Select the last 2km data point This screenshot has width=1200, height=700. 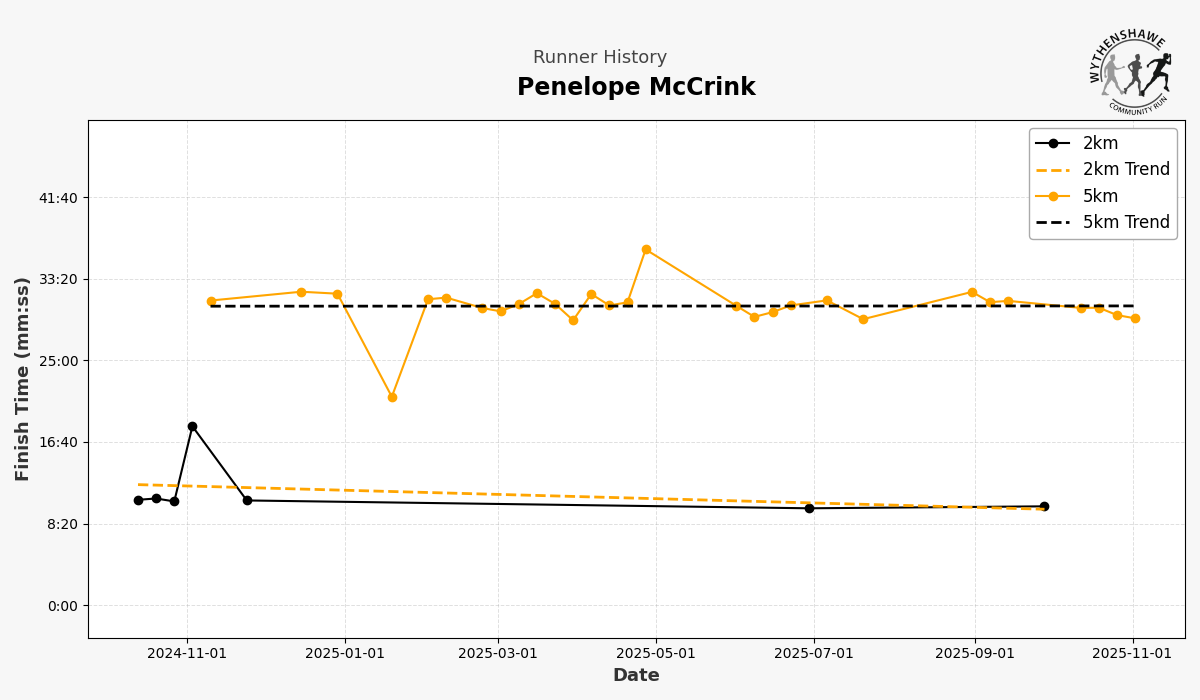(1044, 506)
